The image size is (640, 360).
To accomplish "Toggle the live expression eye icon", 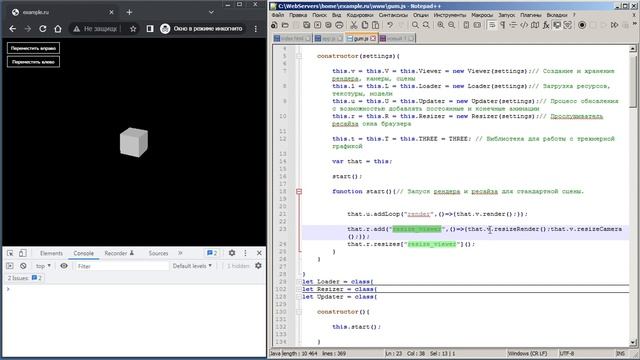I will (64, 266).
